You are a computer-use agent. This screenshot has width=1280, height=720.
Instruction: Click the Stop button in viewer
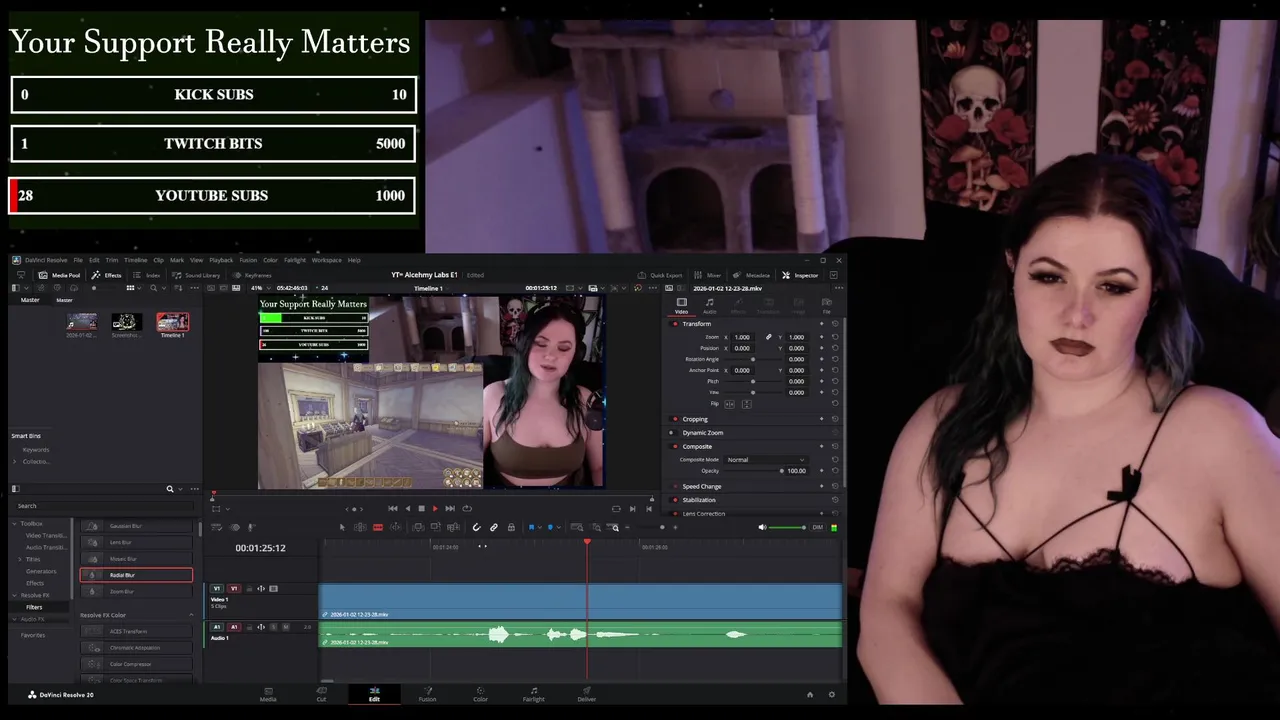tap(421, 508)
